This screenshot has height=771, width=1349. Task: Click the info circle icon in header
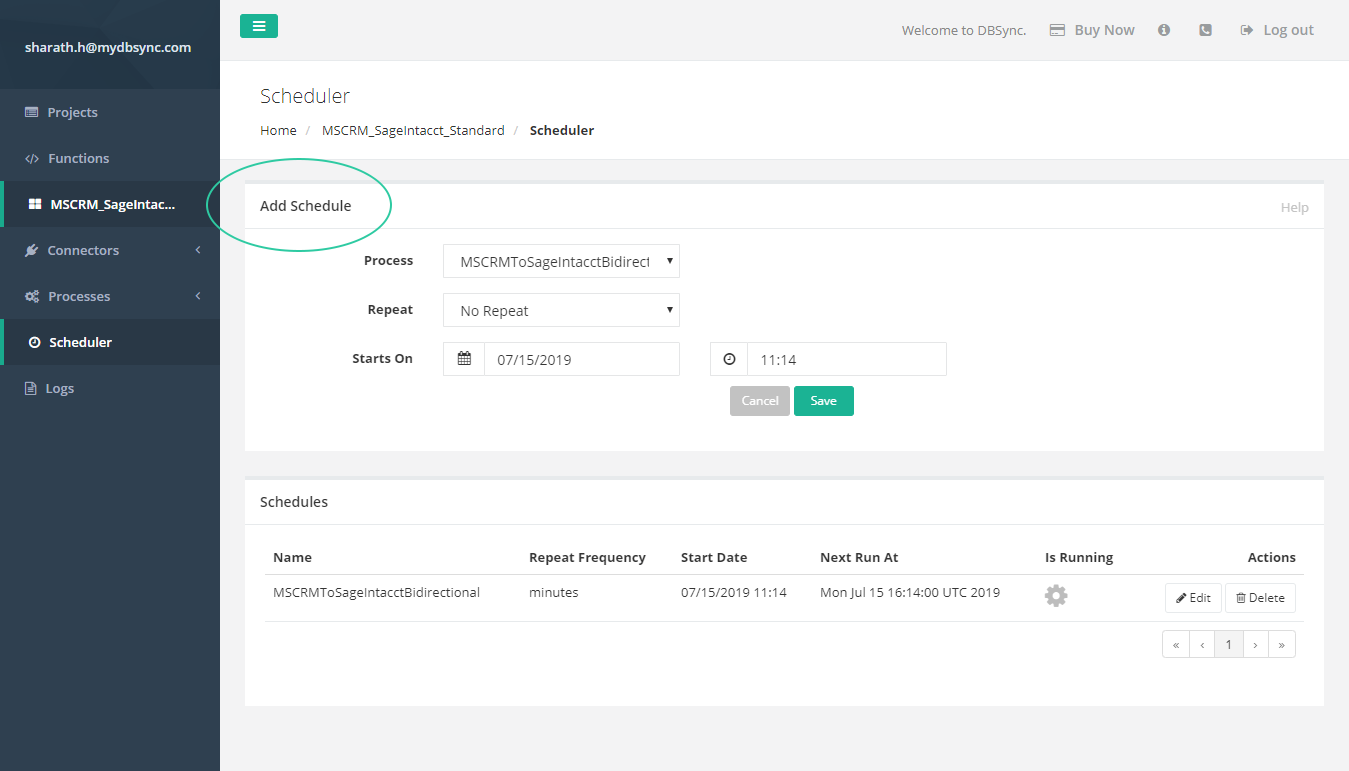click(x=1164, y=30)
